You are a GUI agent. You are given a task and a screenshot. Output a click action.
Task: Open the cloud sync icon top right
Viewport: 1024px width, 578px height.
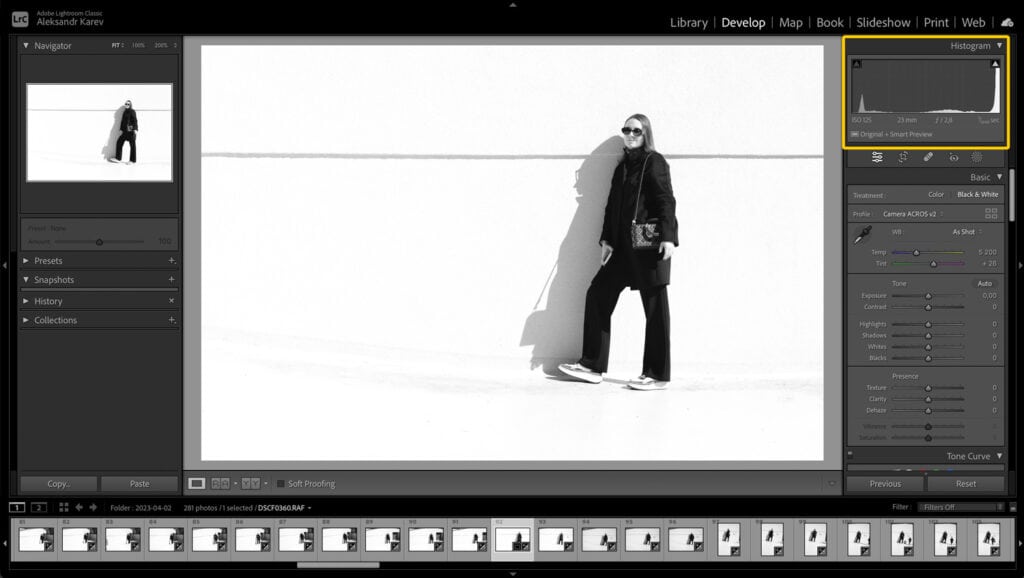point(1007,21)
